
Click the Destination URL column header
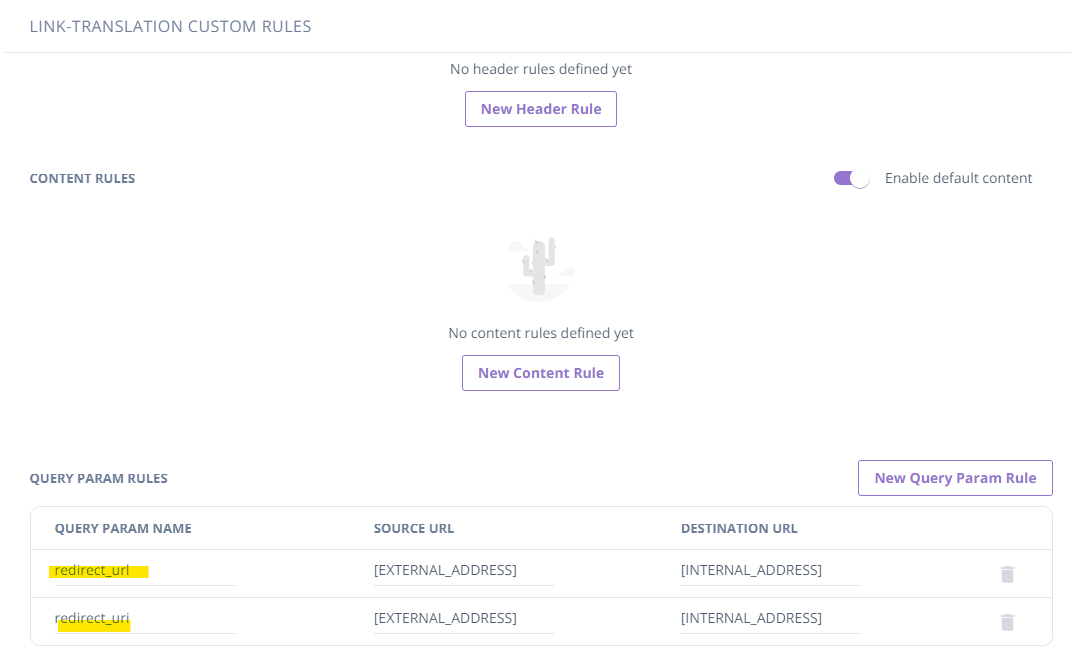739,528
